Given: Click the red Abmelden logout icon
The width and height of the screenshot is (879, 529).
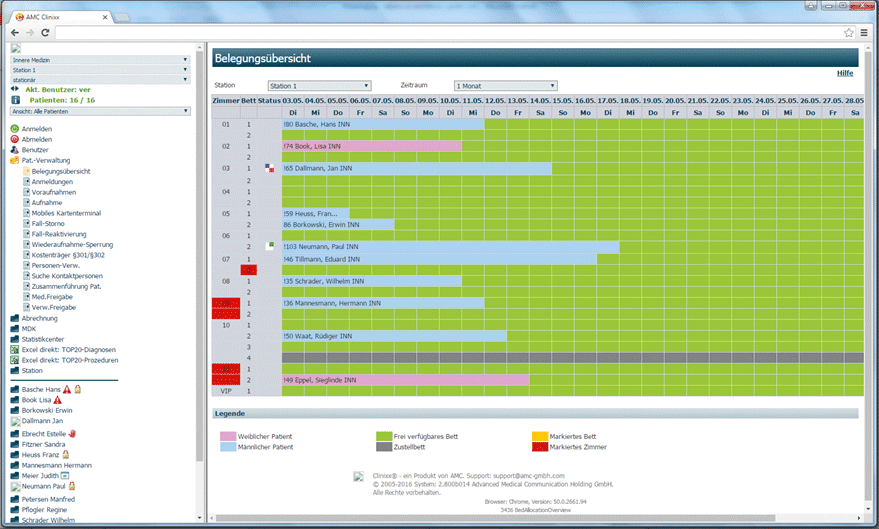Looking at the screenshot, I should click(15, 140).
